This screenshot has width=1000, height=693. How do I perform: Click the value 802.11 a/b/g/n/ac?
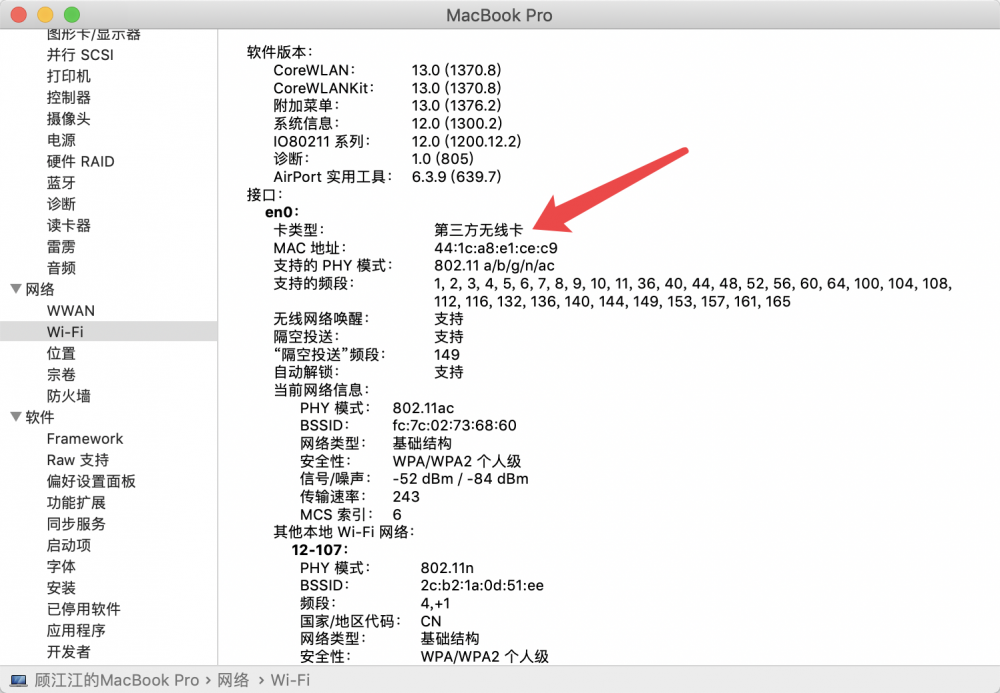pos(494,265)
